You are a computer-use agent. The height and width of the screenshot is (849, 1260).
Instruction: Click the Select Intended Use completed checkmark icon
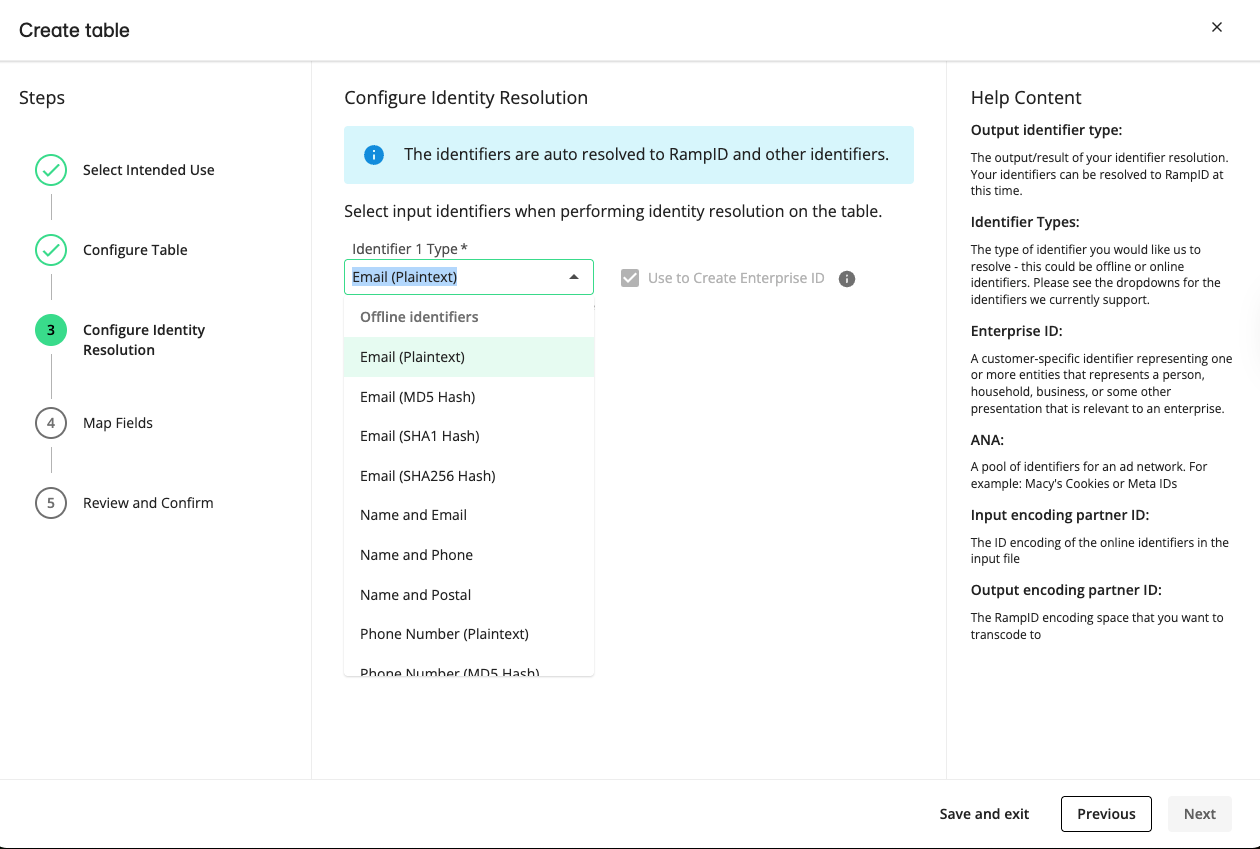pyautogui.click(x=51, y=170)
